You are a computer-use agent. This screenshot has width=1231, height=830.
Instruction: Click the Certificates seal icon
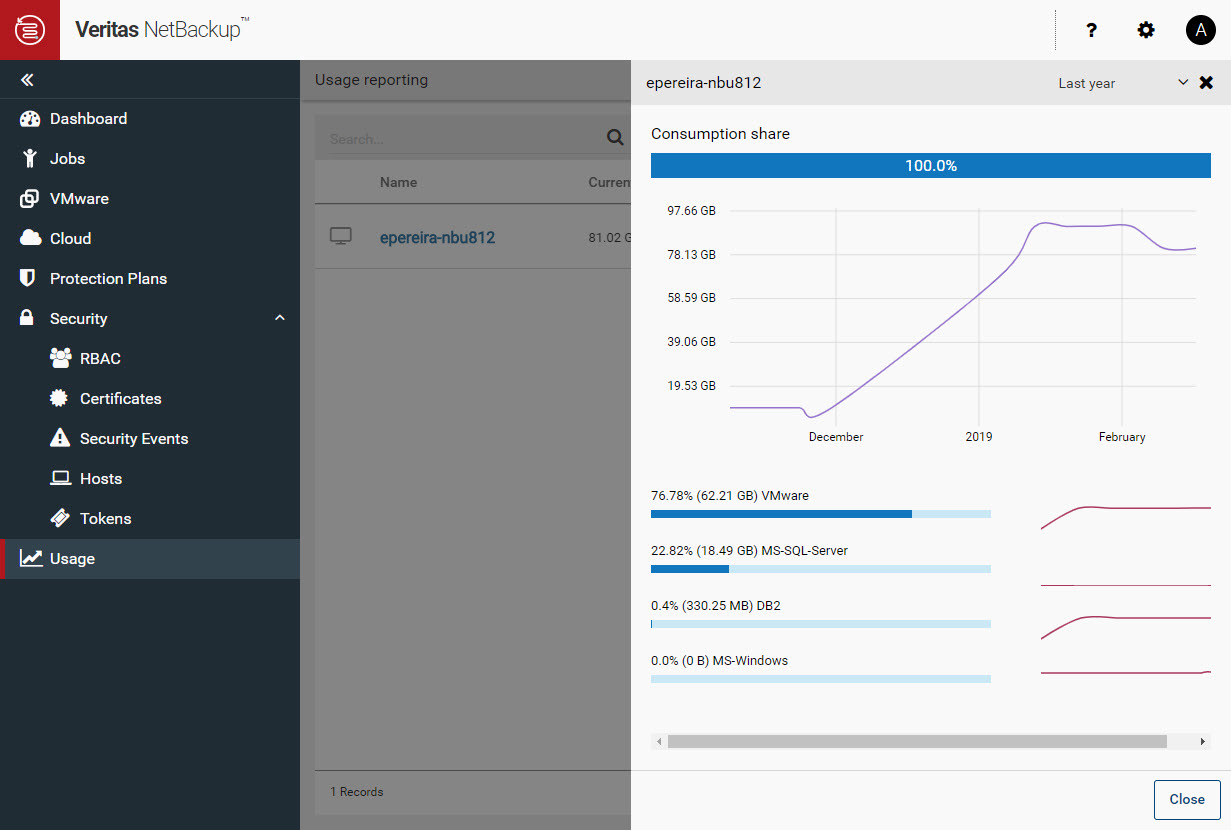click(60, 398)
